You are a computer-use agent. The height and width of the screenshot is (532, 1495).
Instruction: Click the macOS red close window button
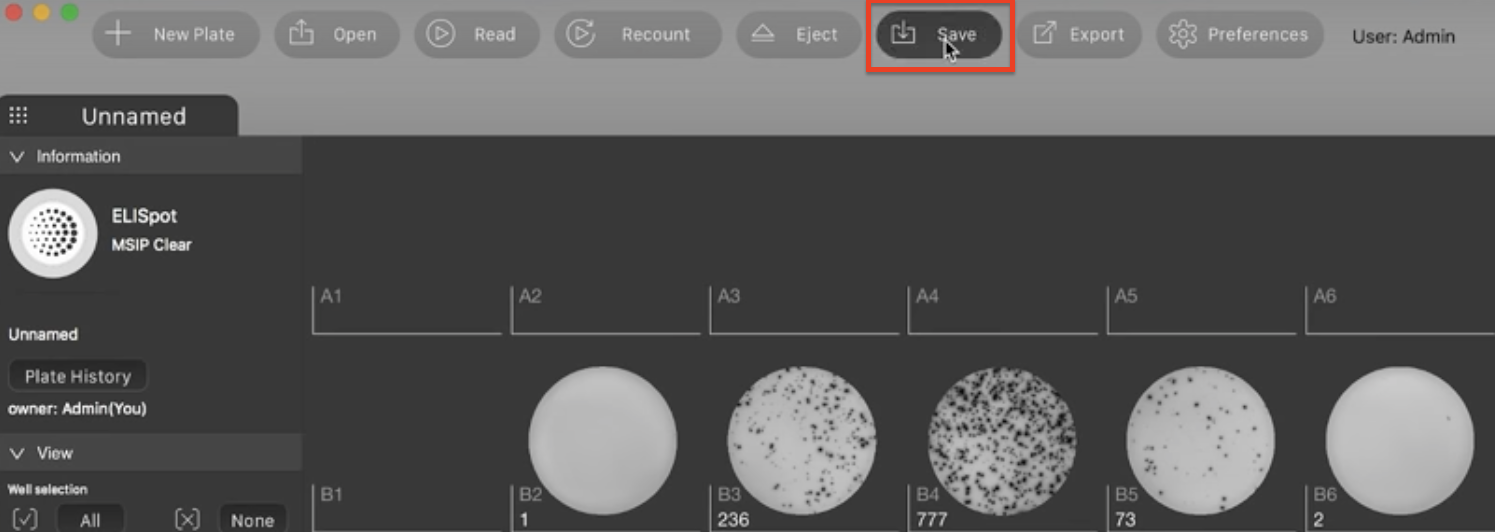point(14,12)
